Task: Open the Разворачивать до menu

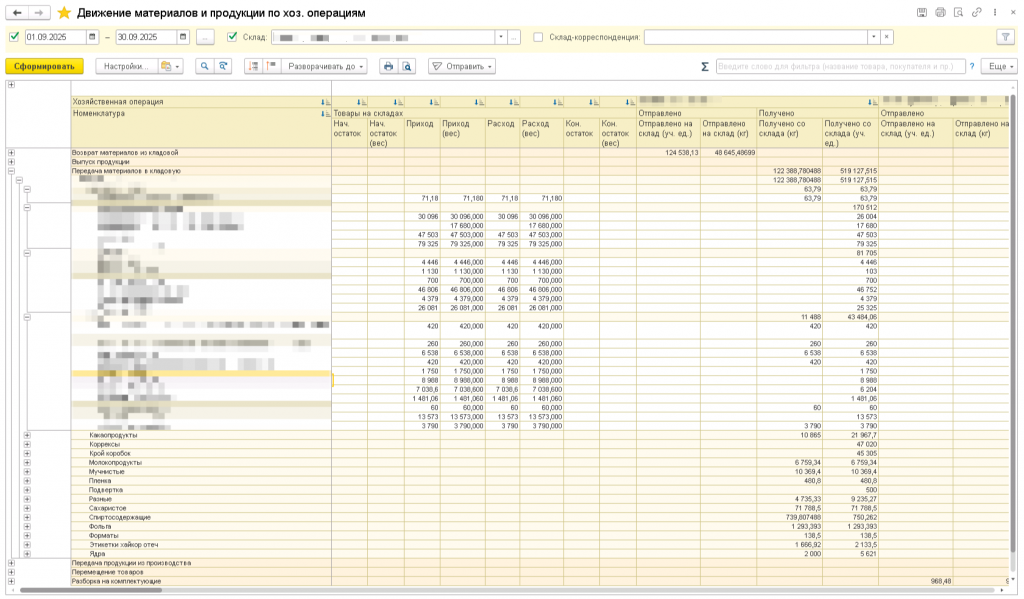Action: (x=325, y=66)
